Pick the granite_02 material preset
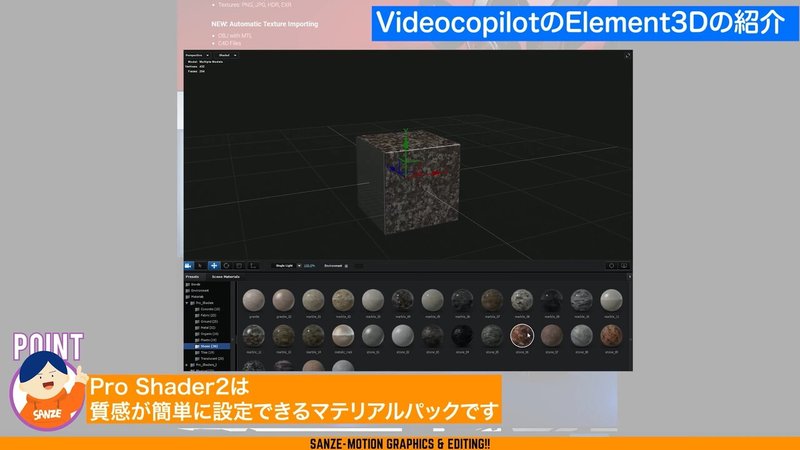 click(283, 300)
